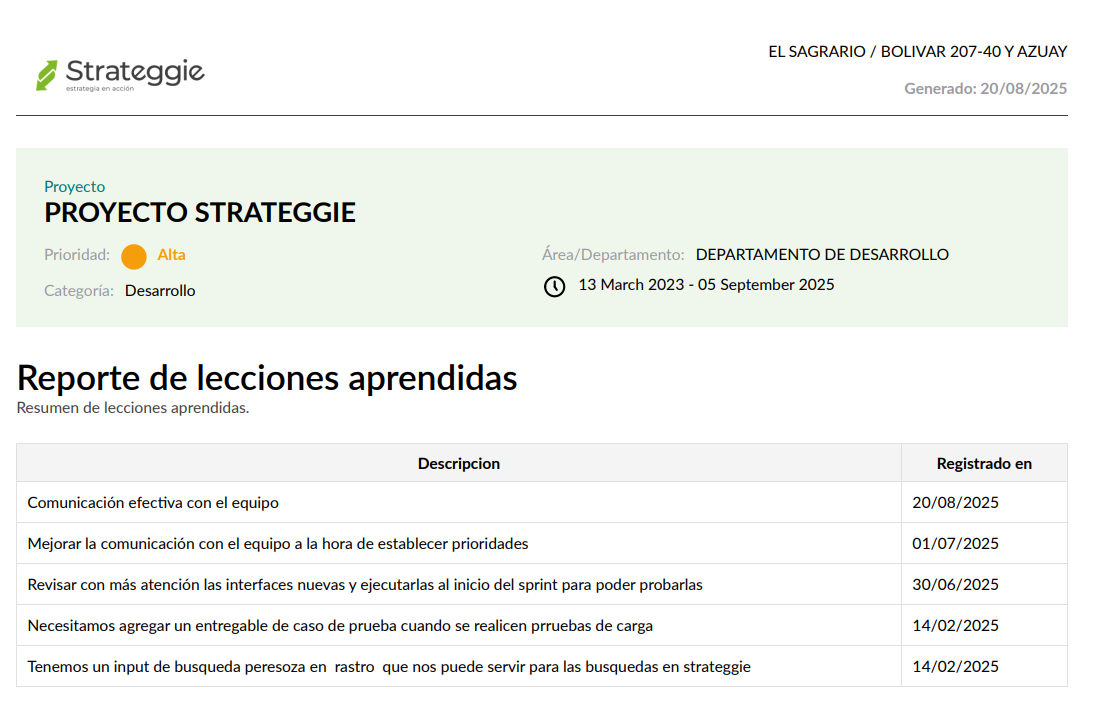This screenshot has width=1102, height=710.
Task: Select the Registrado en column header
Action: [x=984, y=462]
